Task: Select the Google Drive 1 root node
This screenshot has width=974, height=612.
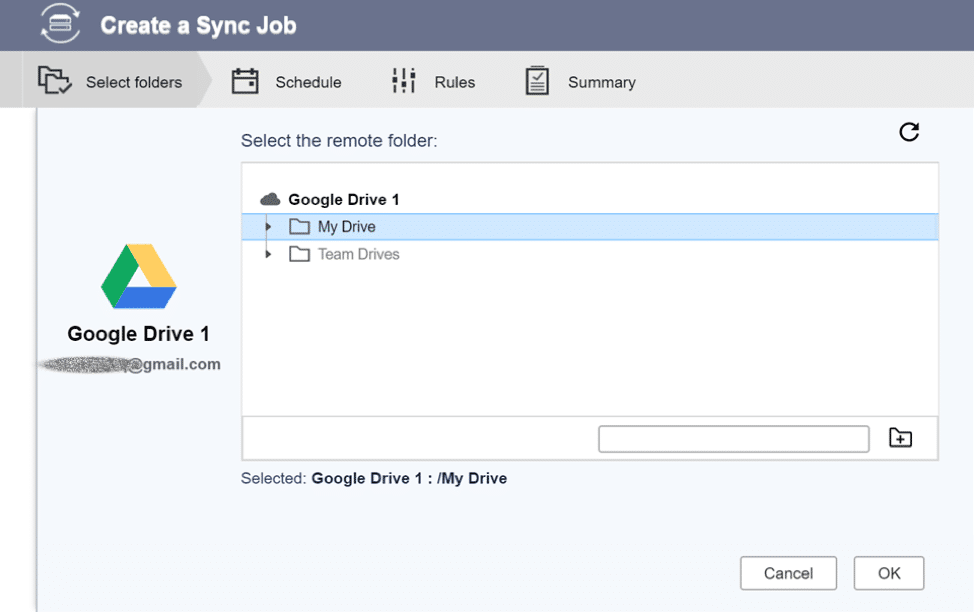Action: pos(344,199)
